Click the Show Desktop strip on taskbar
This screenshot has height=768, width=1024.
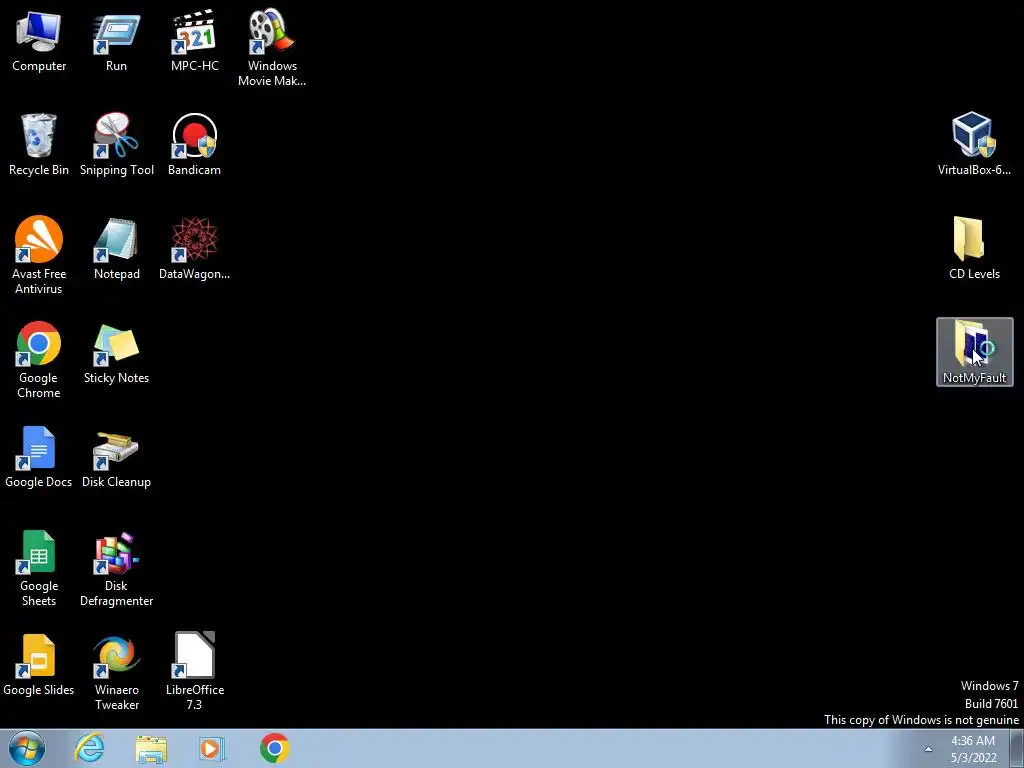click(1016, 748)
